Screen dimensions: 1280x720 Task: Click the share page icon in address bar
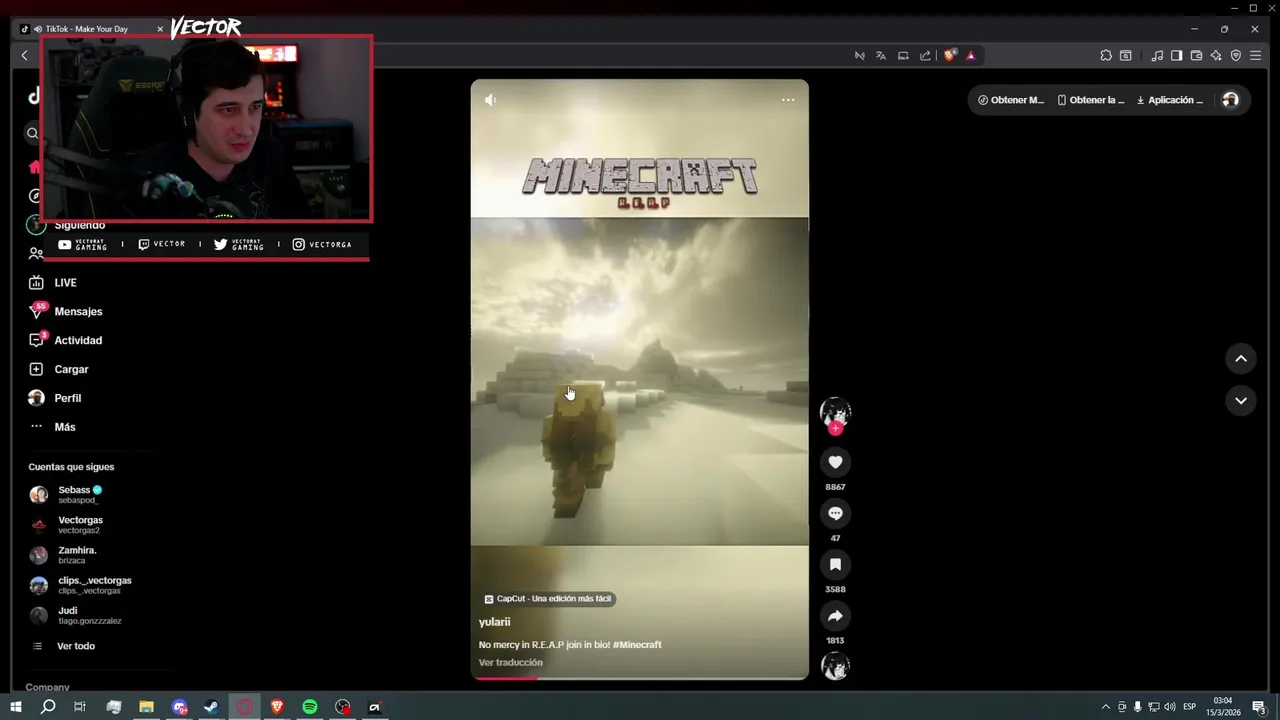click(x=925, y=55)
